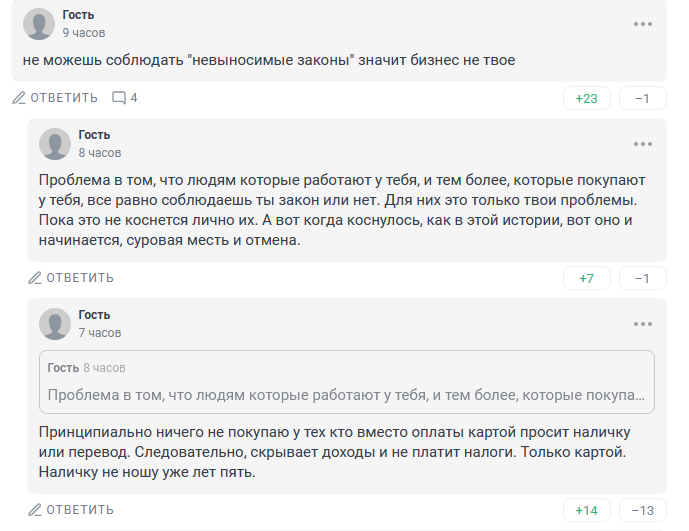Open three-dot menu on 8 часов comment

(642, 144)
